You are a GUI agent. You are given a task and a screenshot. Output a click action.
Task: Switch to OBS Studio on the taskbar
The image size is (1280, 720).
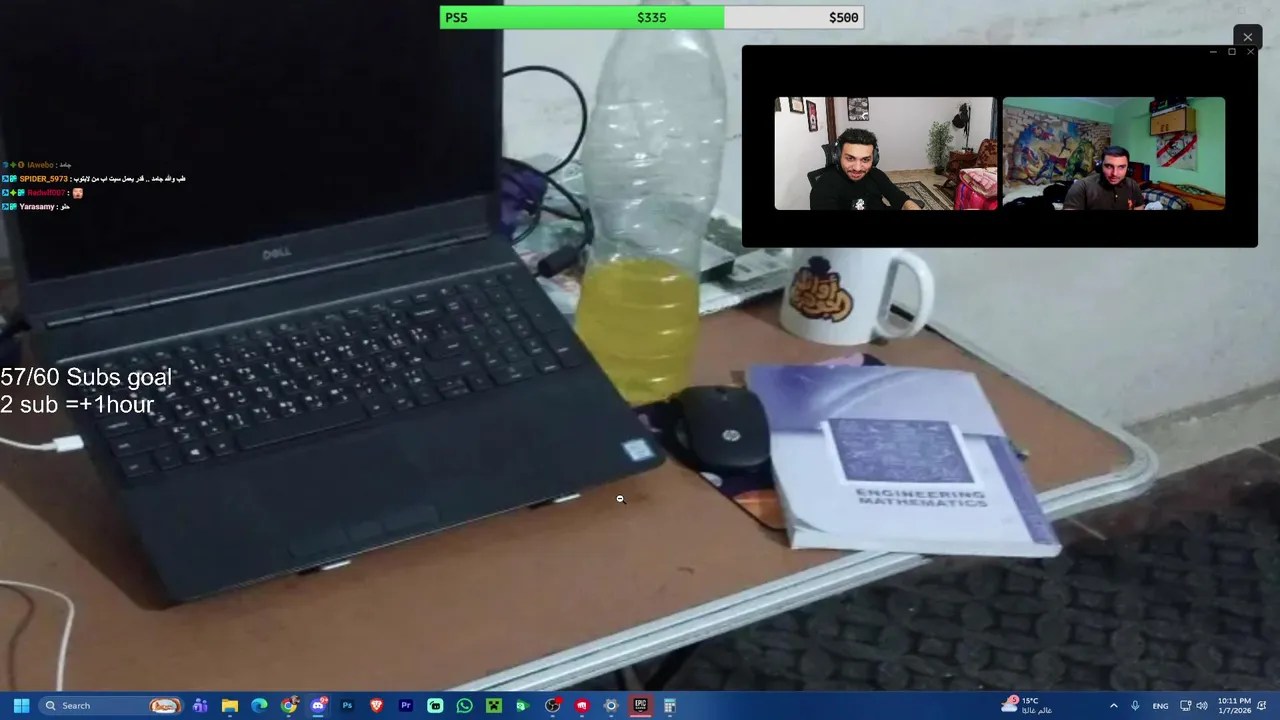(x=552, y=705)
